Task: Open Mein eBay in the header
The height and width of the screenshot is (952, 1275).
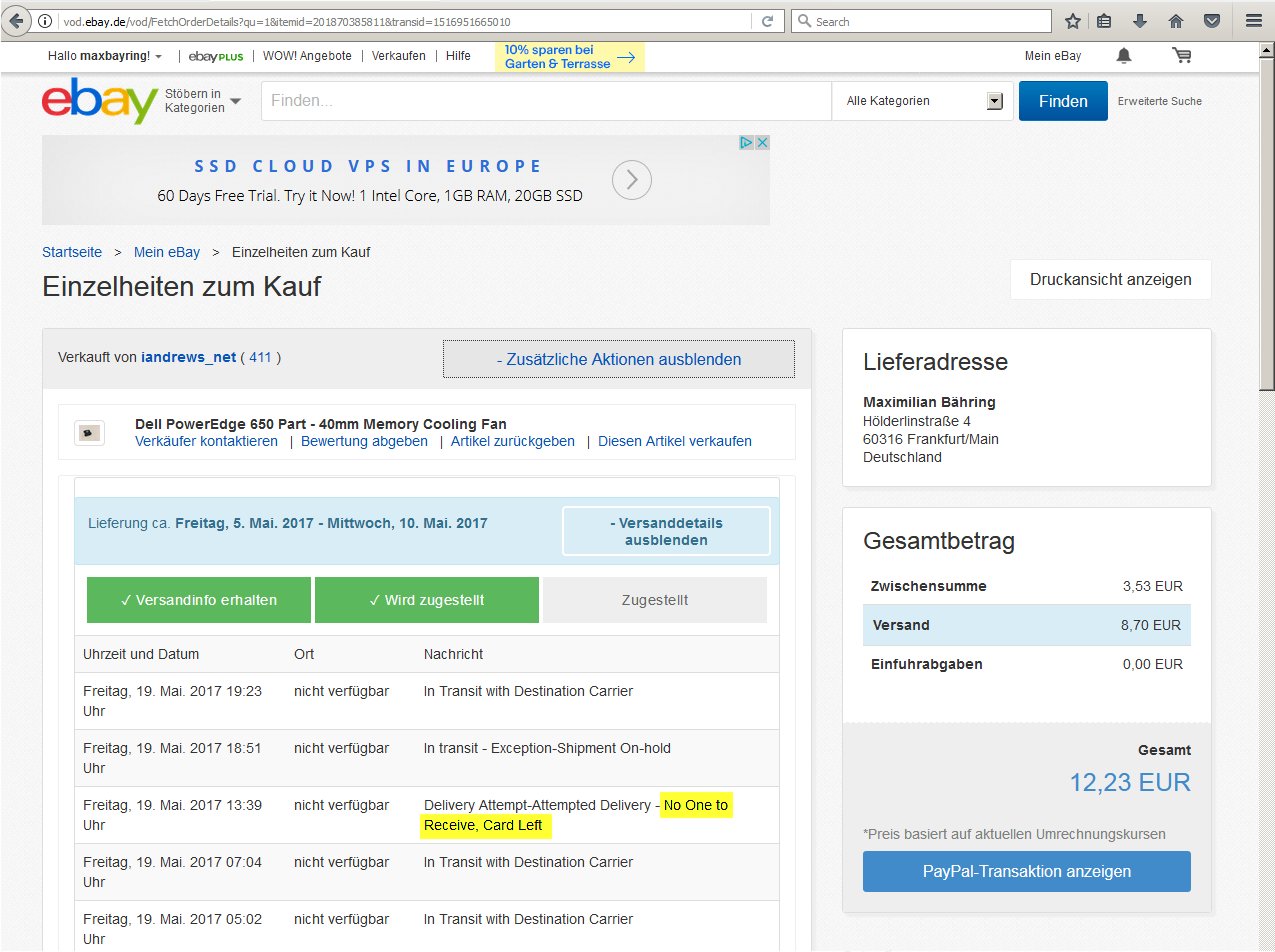Action: pyautogui.click(x=1053, y=56)
